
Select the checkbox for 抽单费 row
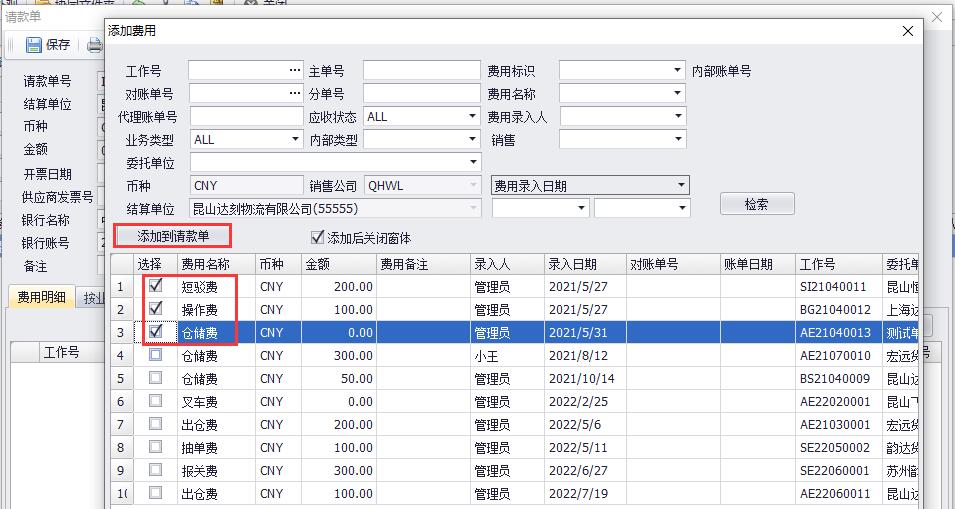155,447
